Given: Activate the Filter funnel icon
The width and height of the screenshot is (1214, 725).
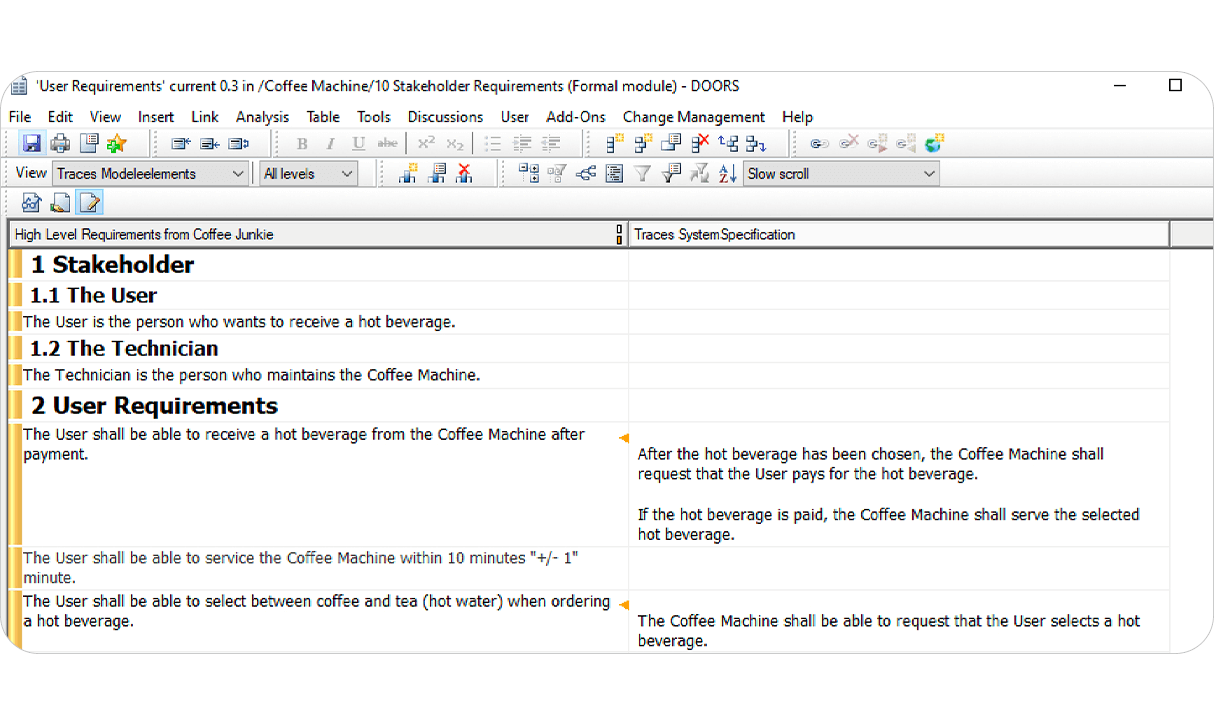Looking at the screenshot, I should pos(642,173).
